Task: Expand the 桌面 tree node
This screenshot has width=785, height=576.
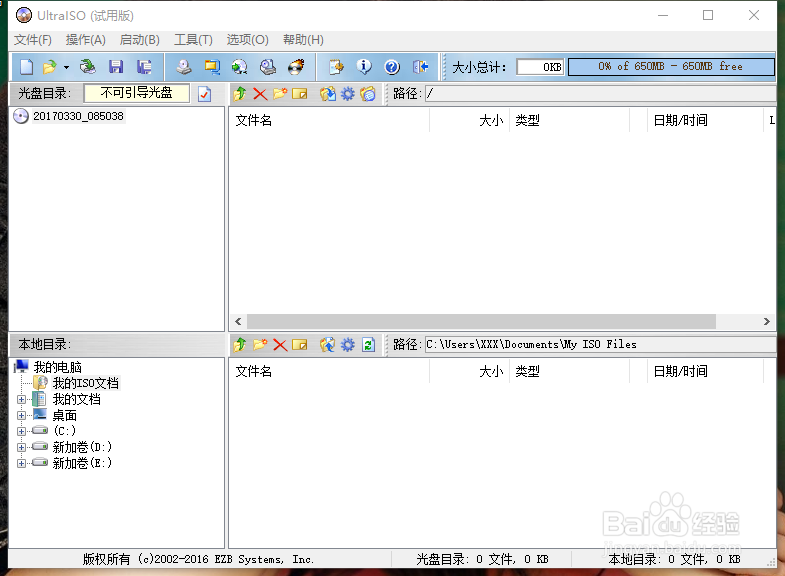Action: click(x=21, y=415)
